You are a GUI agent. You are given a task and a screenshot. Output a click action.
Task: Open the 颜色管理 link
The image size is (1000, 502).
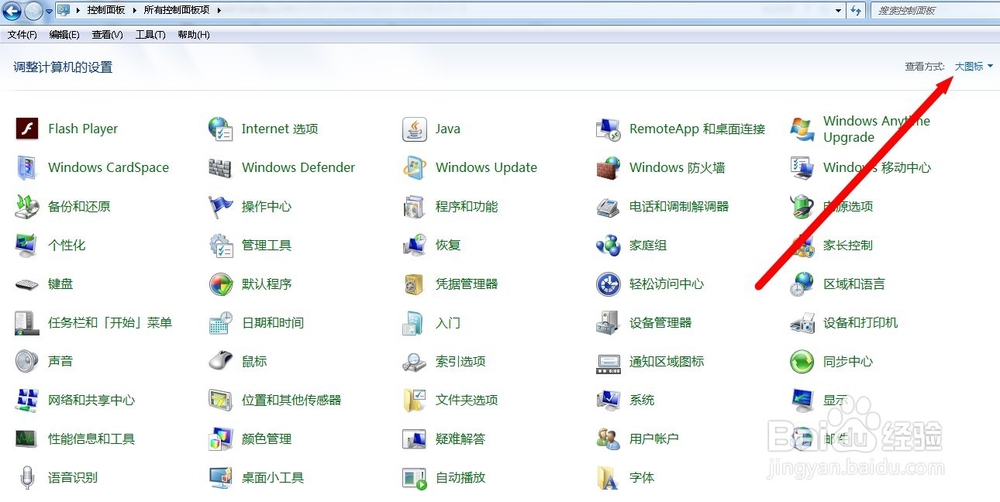point(267,439)
